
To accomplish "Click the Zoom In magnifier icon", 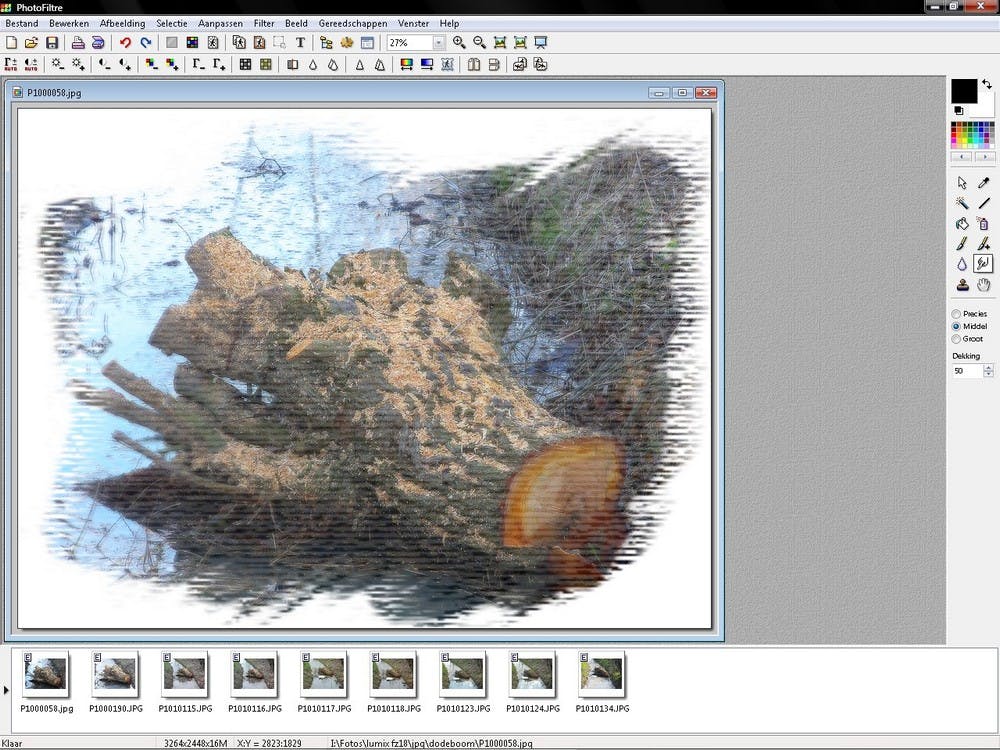I will [x=459, y=43].
